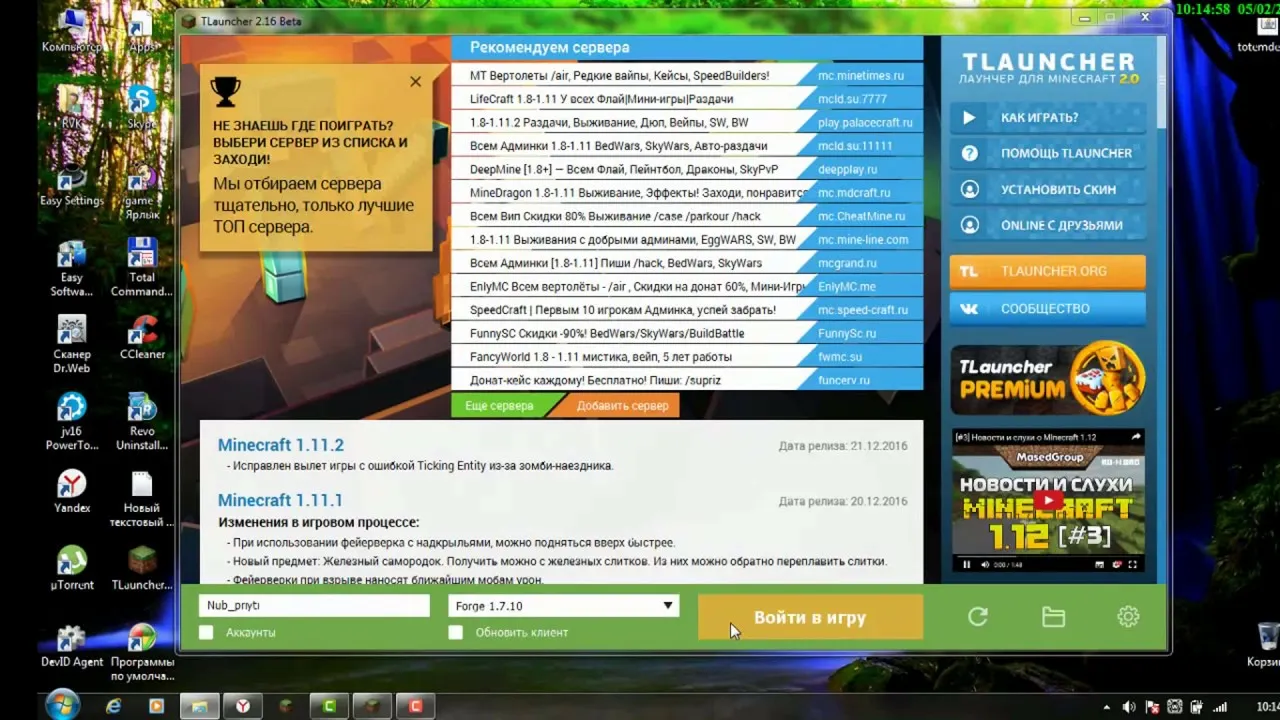
Task: Click the play icon beside "Как играть?"
Action: (x=969, y=117)
